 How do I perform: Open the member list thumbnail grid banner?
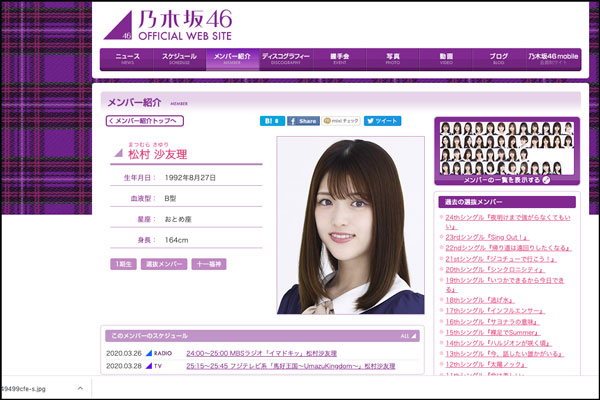506,151
